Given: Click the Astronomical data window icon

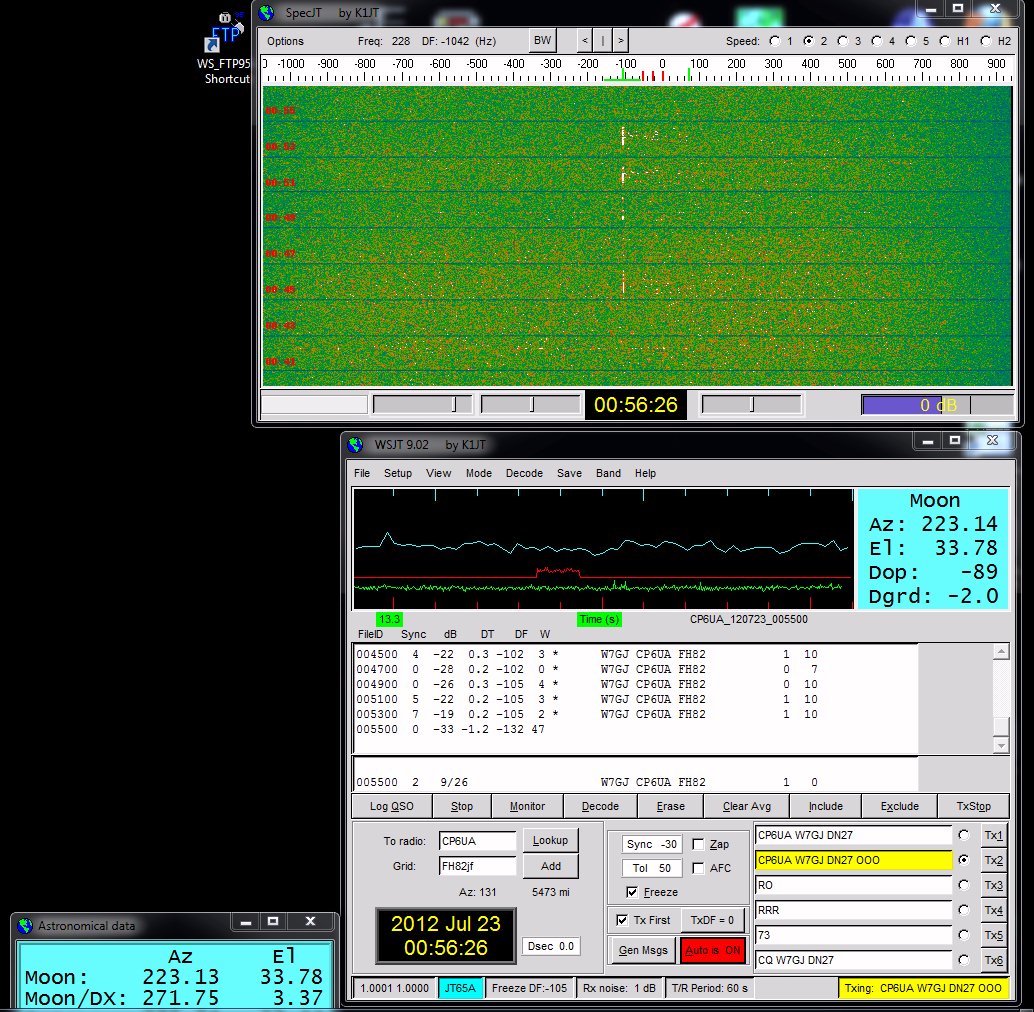Looking at the screenshot, I should (x=24, y=925).
